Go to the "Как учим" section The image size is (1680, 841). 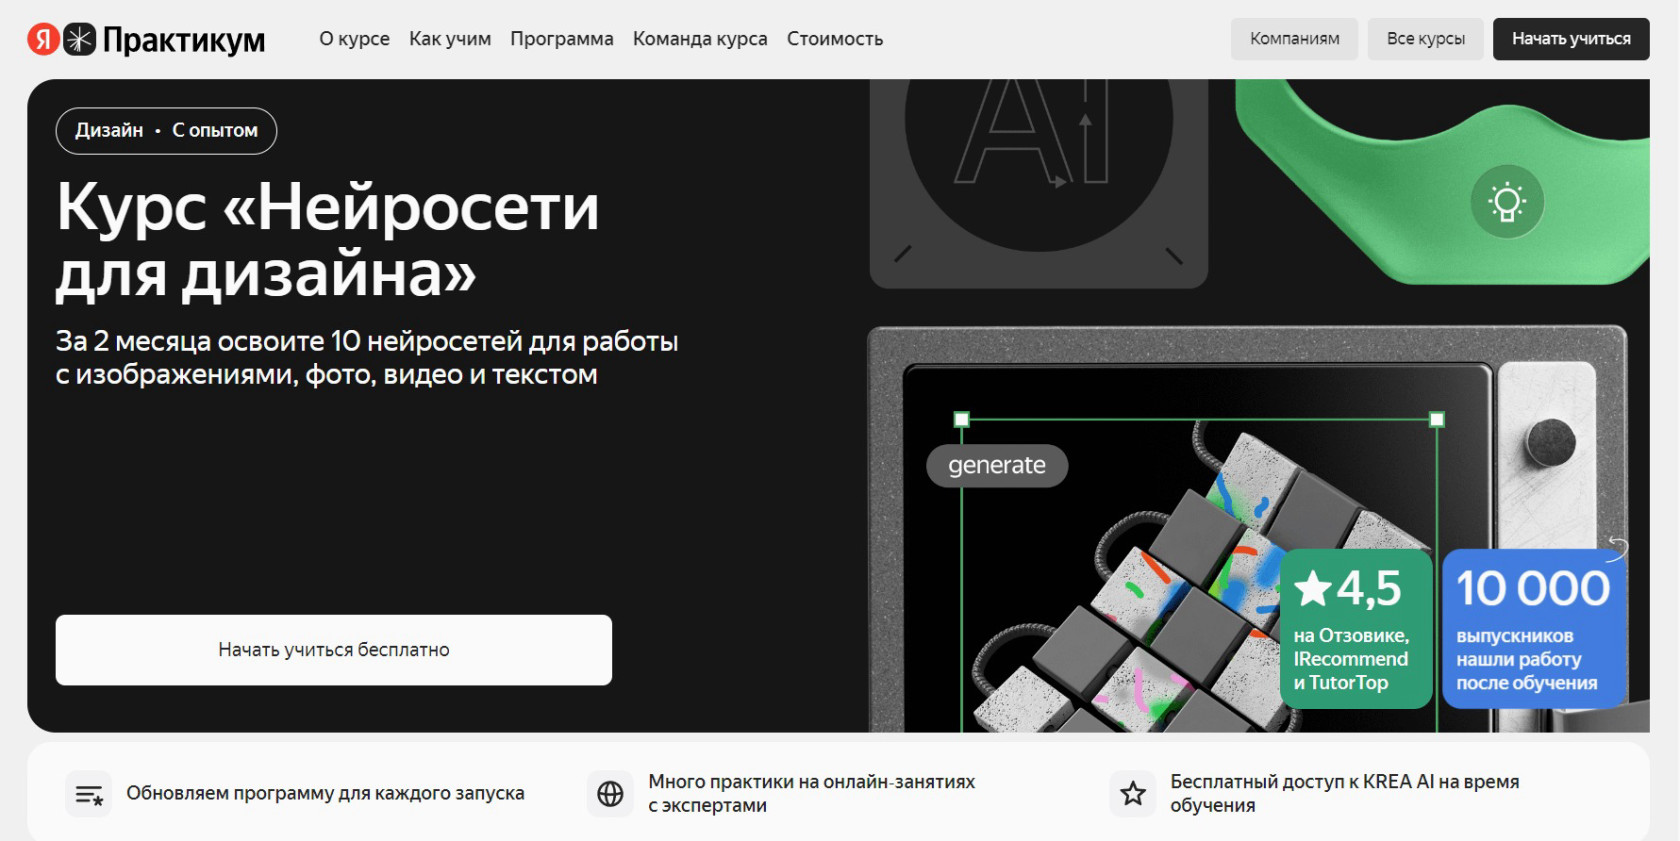pyautogui.click(x=450, y=39)
